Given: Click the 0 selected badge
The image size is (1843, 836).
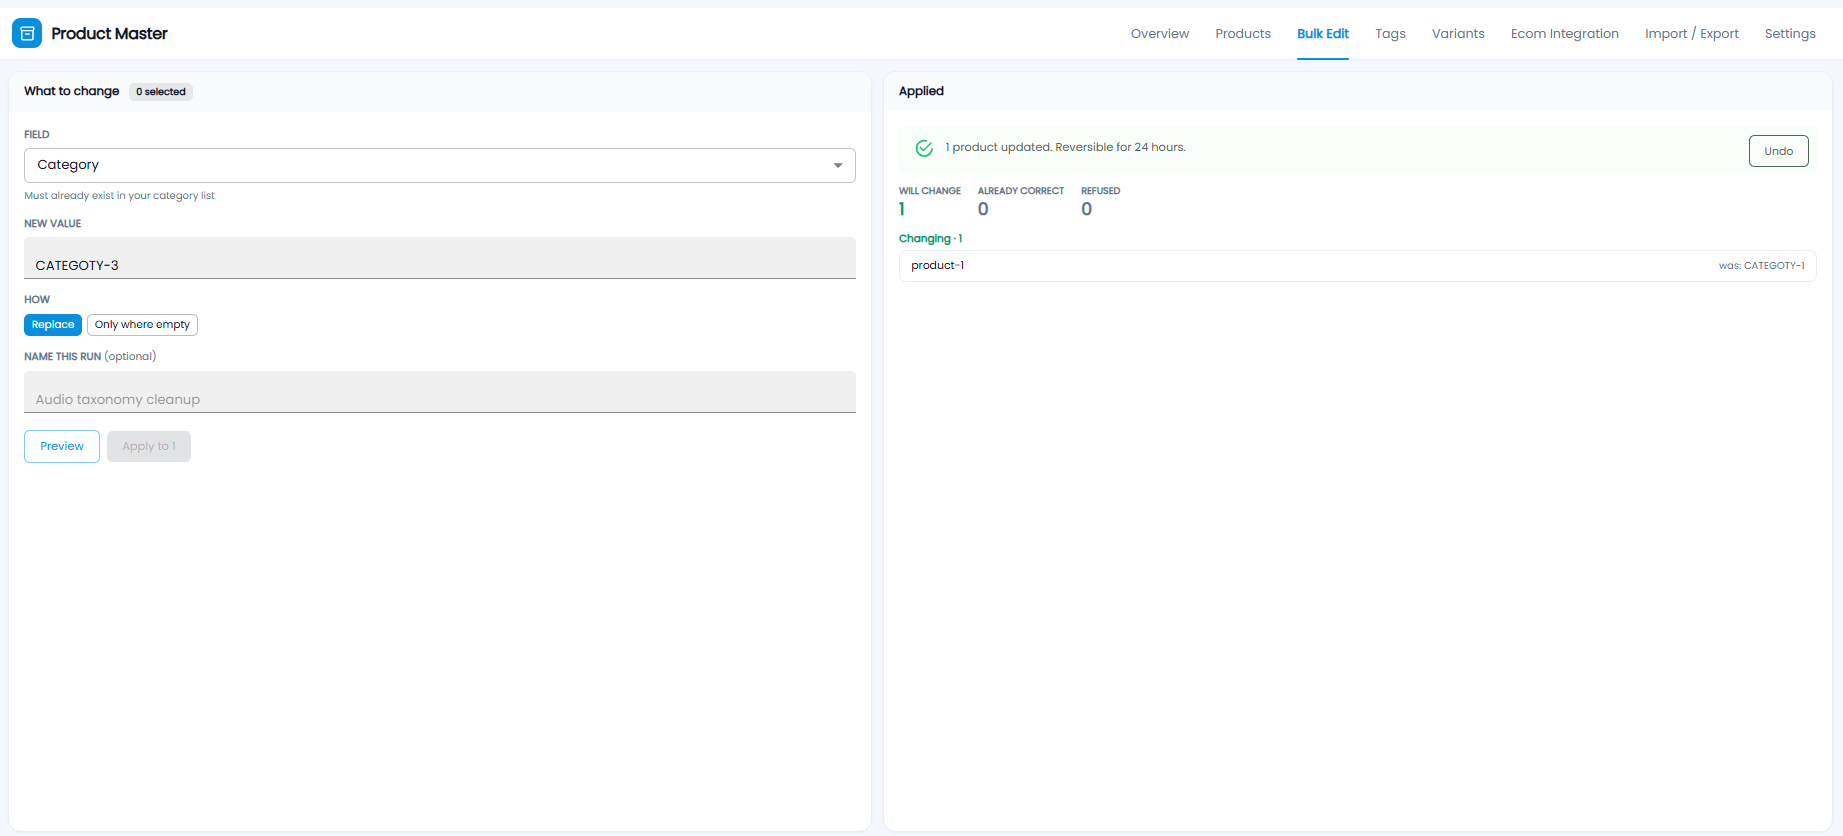Looking at the screenshot, I should click(x=161, y=92).
